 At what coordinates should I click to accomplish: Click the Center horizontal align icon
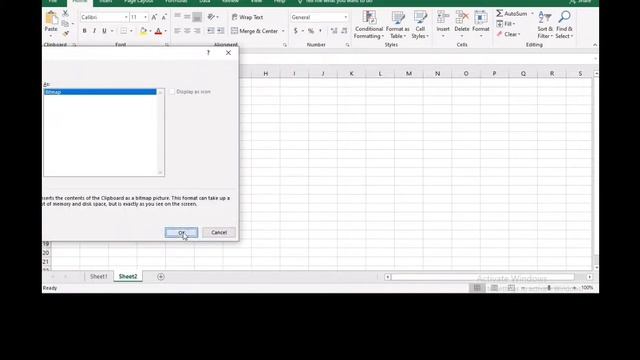[x=187, y=31]
